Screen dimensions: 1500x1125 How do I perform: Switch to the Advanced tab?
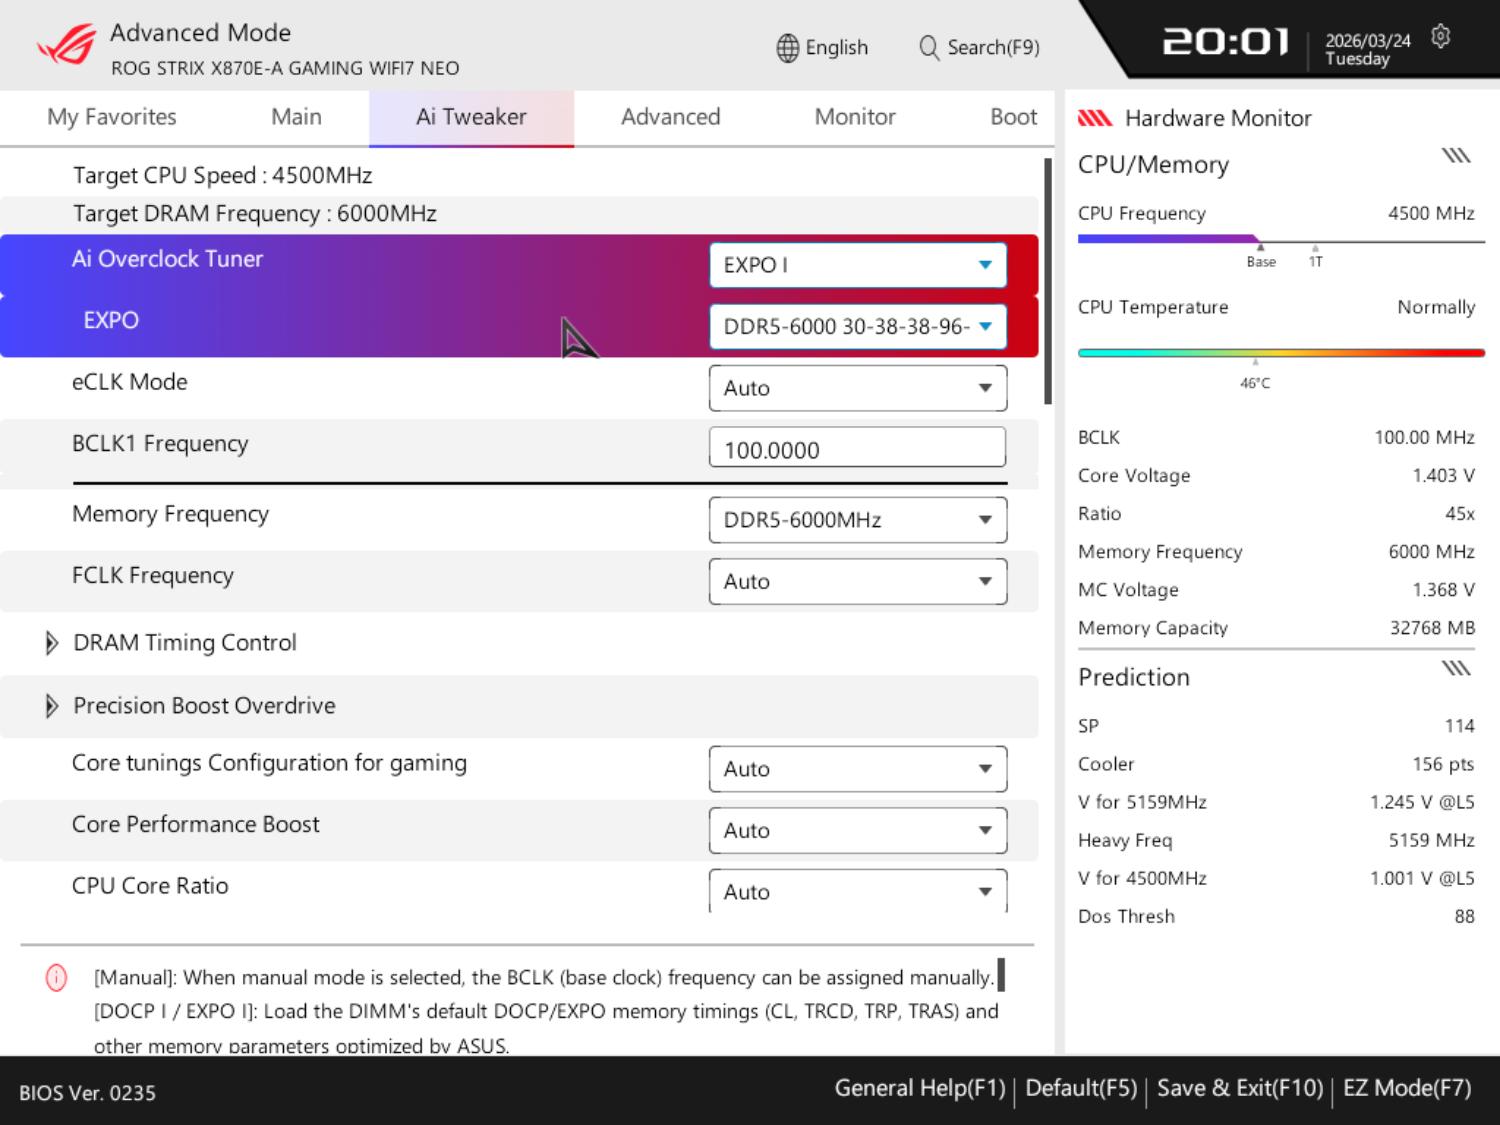click(x=670, y=117)
